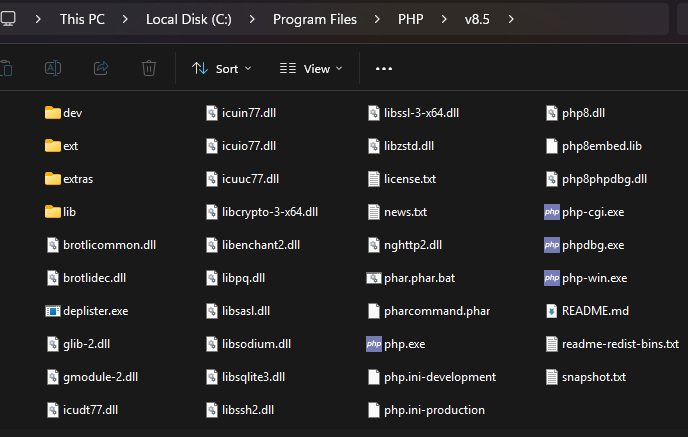
Task: Click the v8.5 breadcrumb segment
Action: 477,19
